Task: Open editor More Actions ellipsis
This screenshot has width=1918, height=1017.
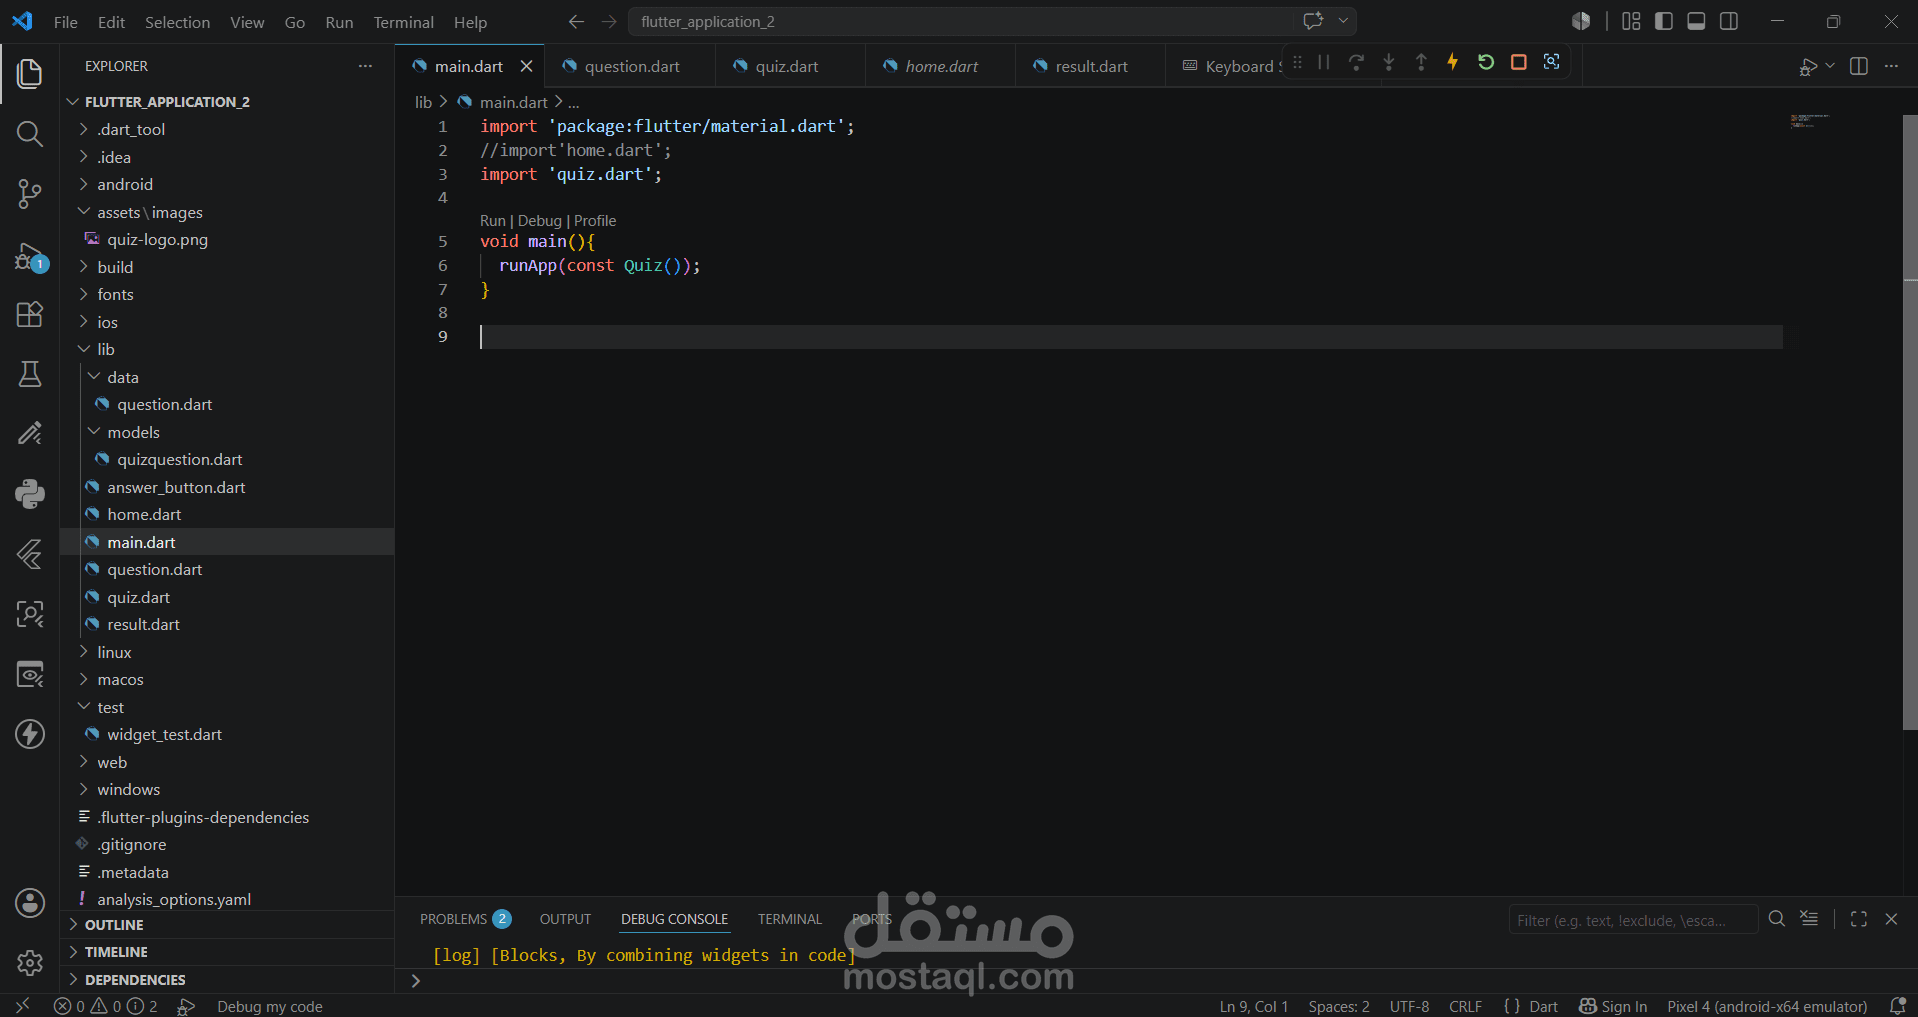Action: (1891, 66)
